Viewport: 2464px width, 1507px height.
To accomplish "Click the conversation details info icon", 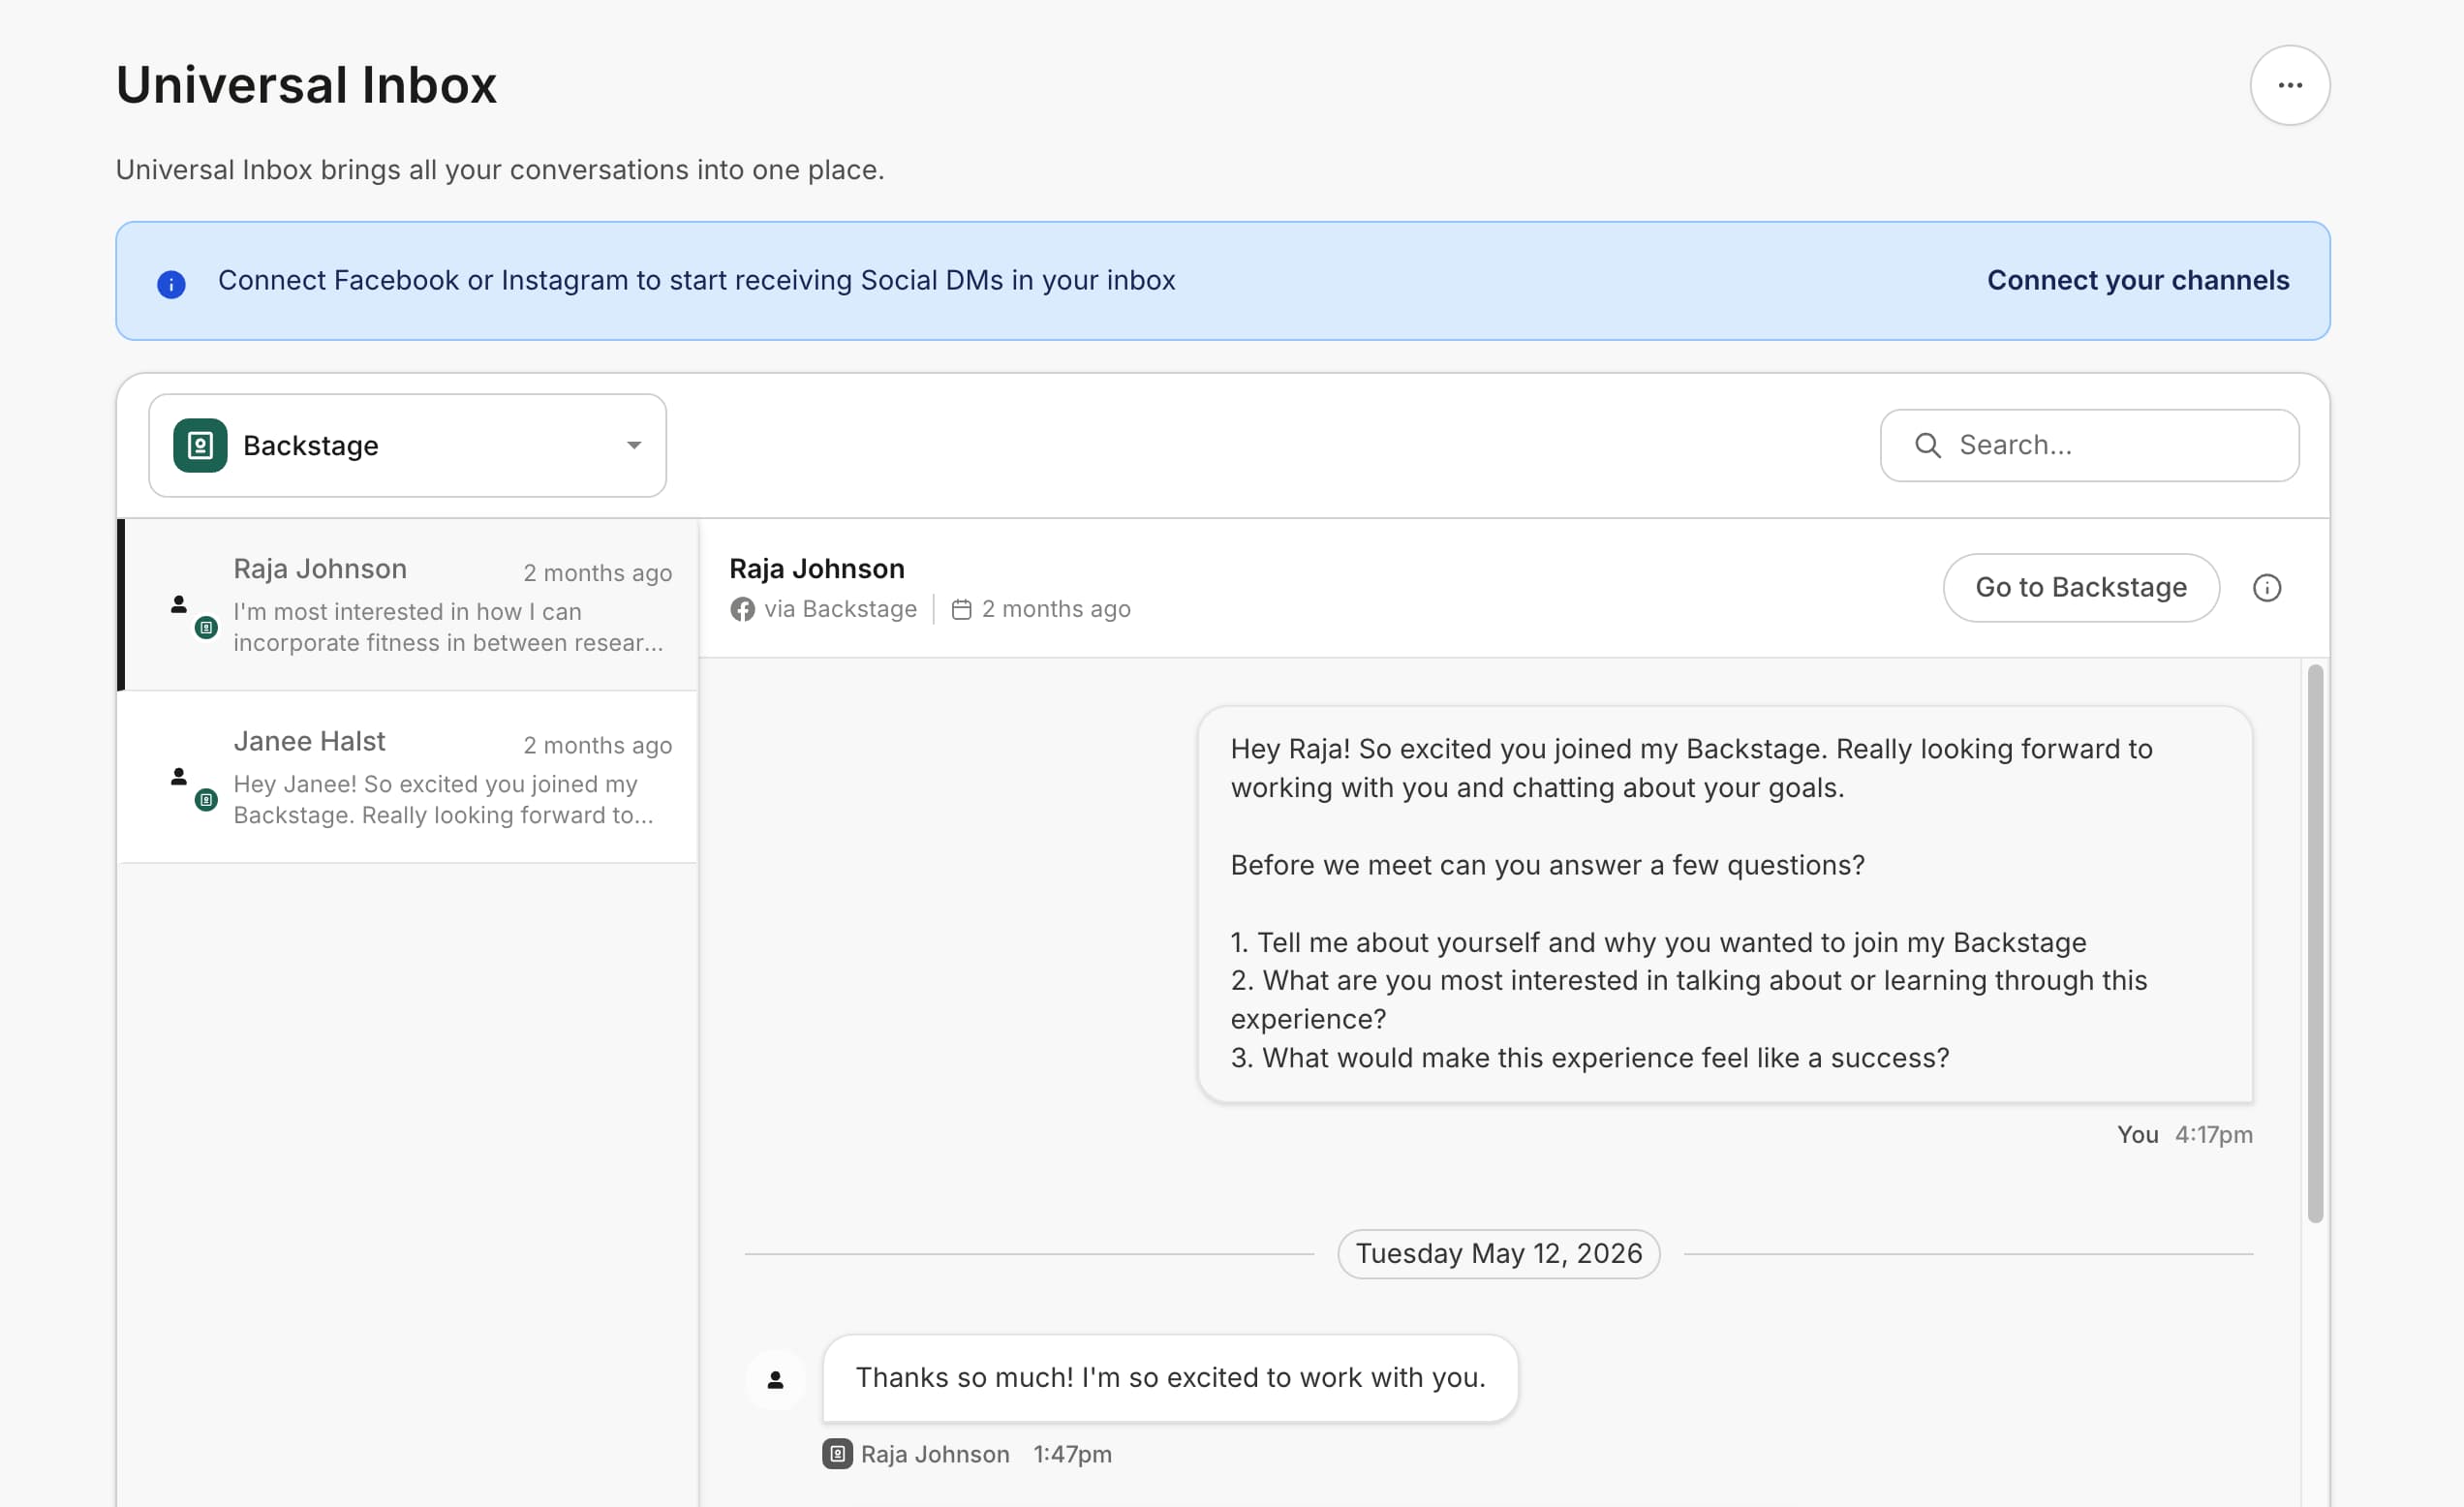I will (x=2266, y=588).
